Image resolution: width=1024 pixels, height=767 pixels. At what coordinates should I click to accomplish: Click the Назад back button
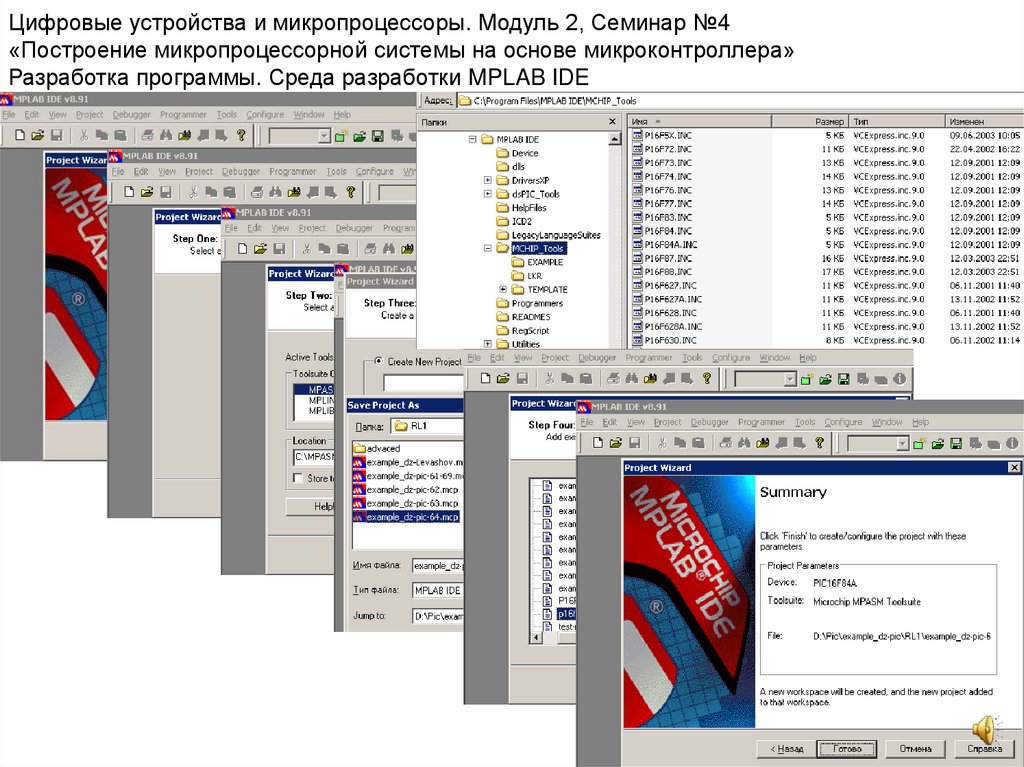point(786,749)
